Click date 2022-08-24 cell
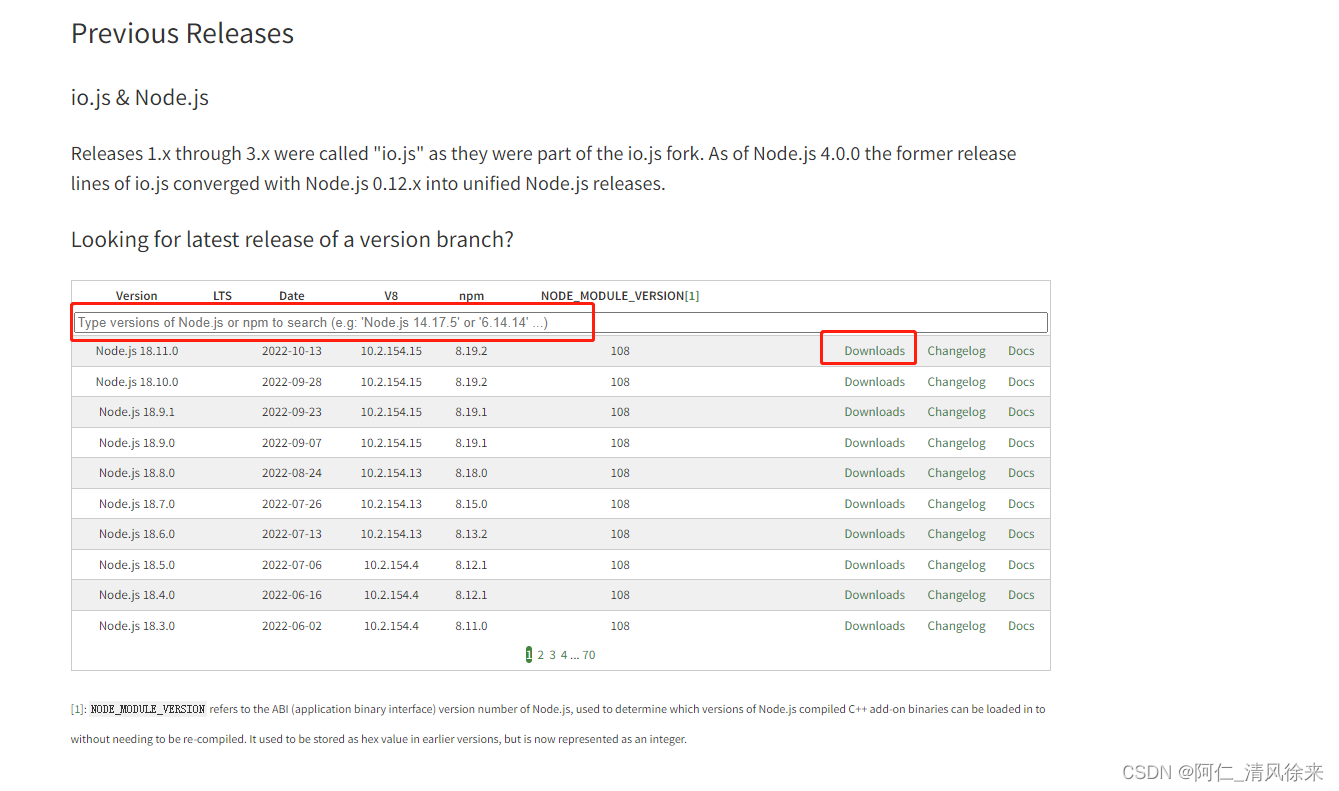The width and height of the screenshot is (1339, 791). [292, 473]
